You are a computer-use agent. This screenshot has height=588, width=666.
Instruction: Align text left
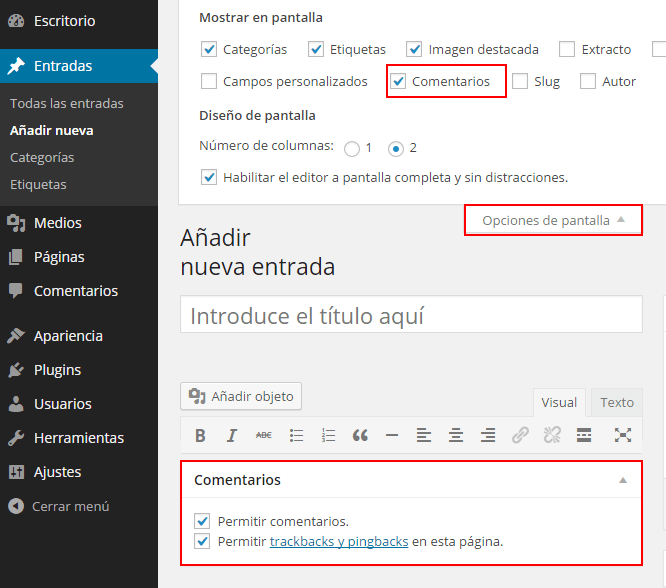tap(424, 435)
